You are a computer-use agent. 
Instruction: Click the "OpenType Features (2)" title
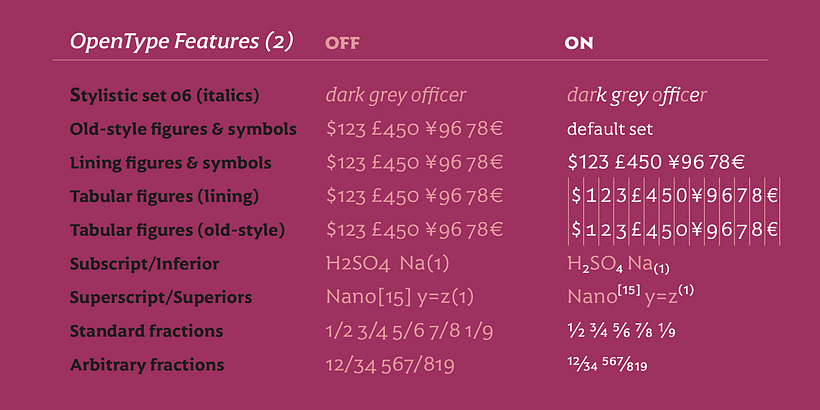pyautogui.click(x=181, y=42)
